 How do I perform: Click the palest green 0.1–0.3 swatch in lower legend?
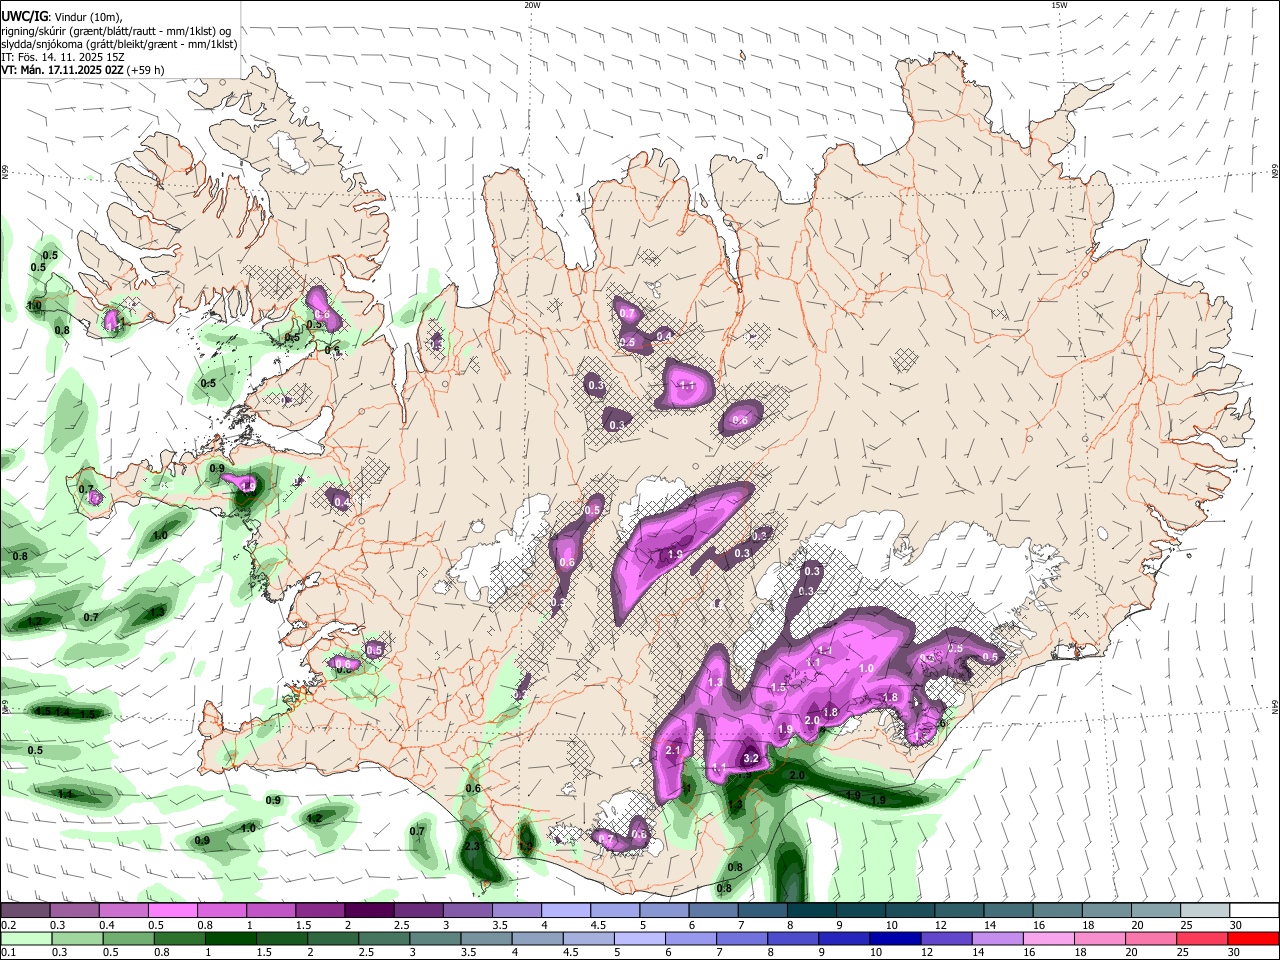click(26, 938)
